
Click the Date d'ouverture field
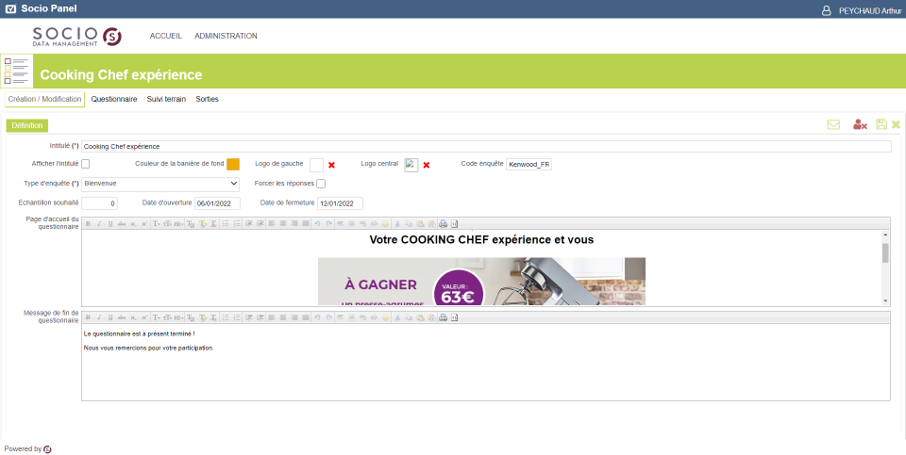click(217, 204)
